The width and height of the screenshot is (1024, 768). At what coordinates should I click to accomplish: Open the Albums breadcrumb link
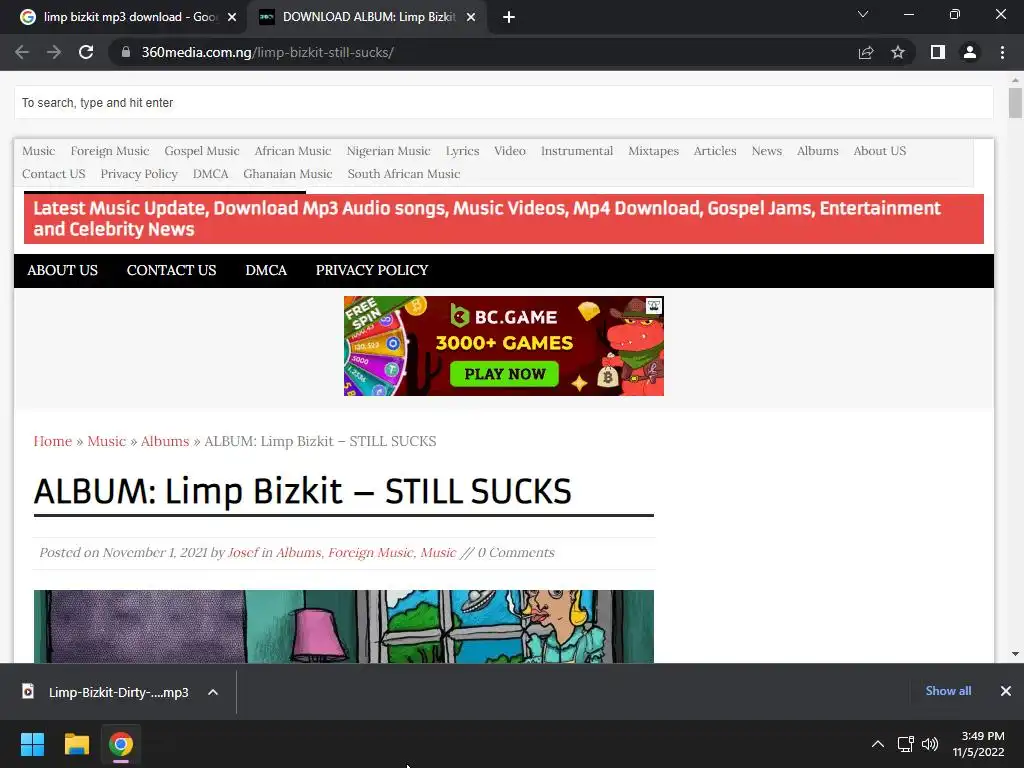[165, 441]
